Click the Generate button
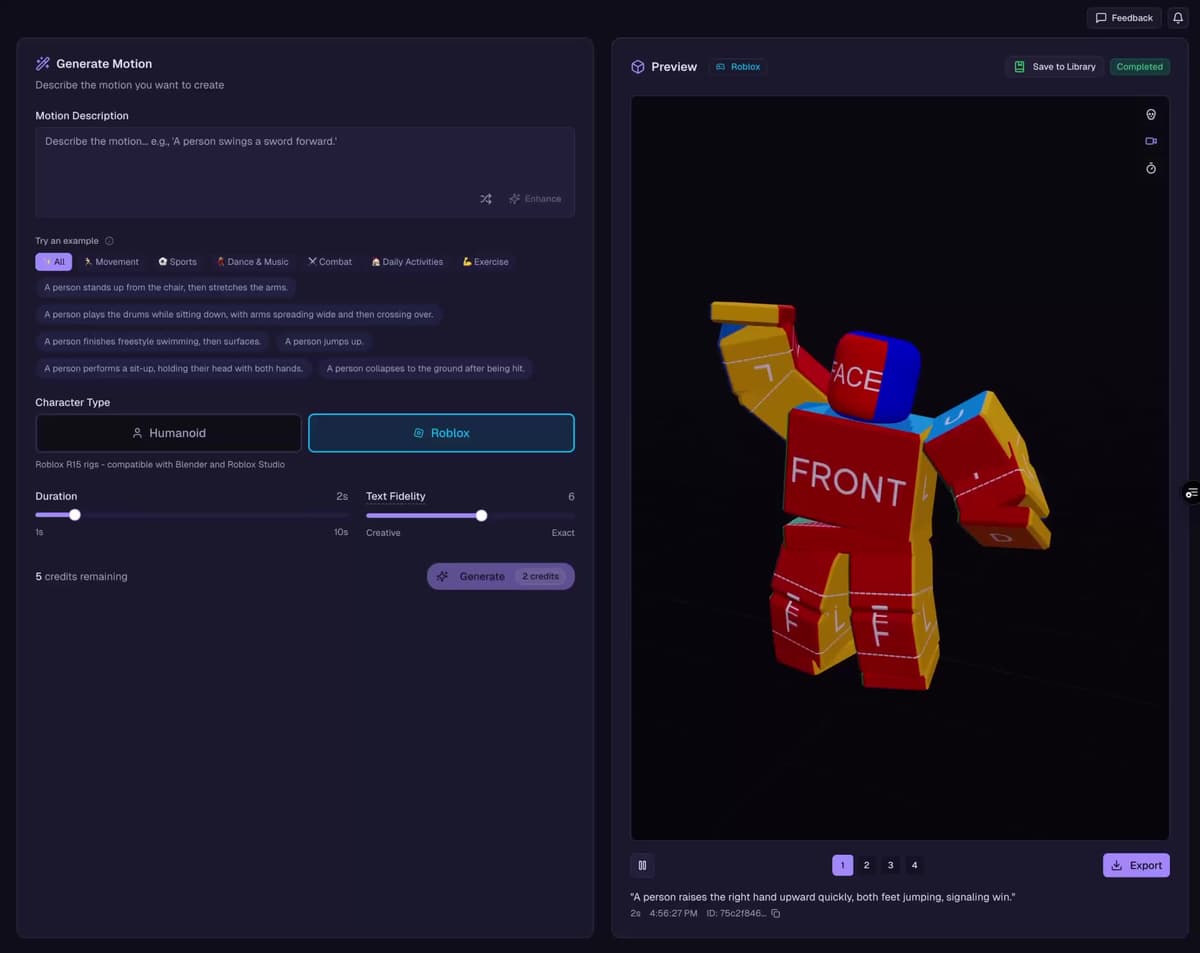Image resolution: width=1200 pixels, height=953 pixels. [x=501, y=576]
